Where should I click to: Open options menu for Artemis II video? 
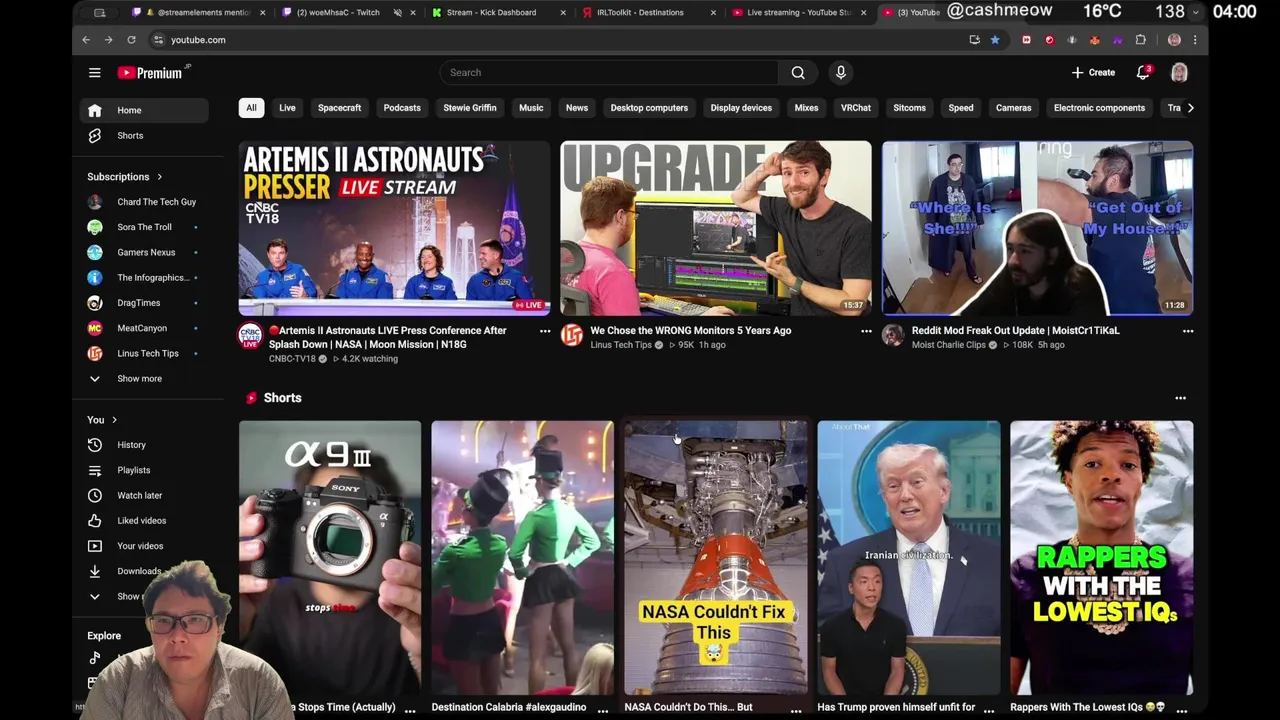click(545, 331)
